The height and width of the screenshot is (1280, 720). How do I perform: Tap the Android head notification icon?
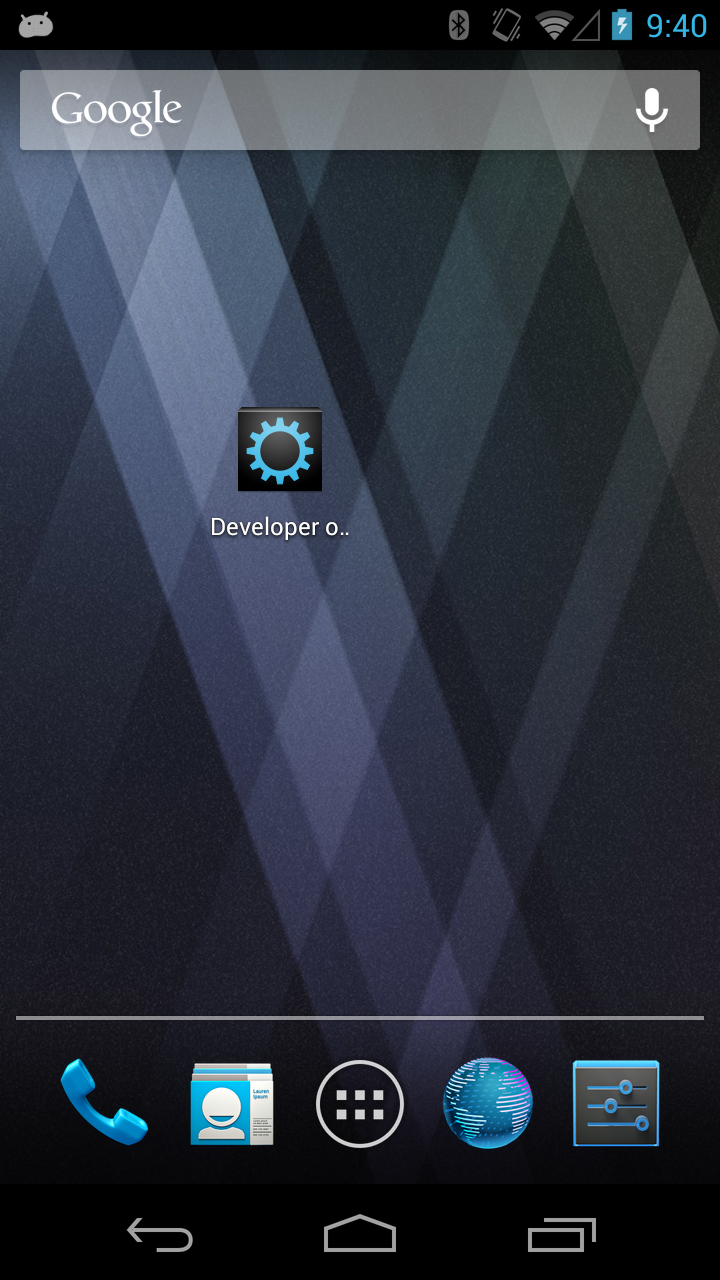click(35, 25)
